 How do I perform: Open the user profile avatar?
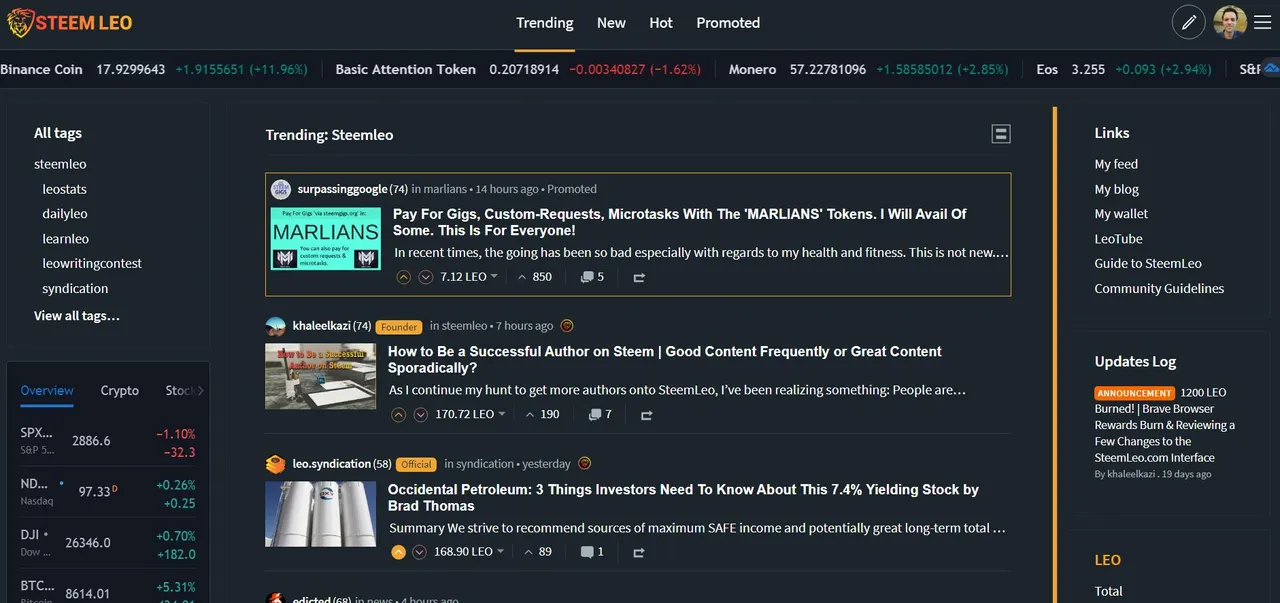pos(1230,22)
